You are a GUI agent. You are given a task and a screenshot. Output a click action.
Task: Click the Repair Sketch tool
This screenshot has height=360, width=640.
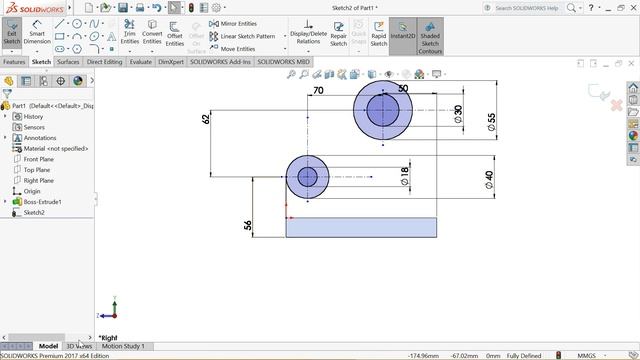(338, 33)
